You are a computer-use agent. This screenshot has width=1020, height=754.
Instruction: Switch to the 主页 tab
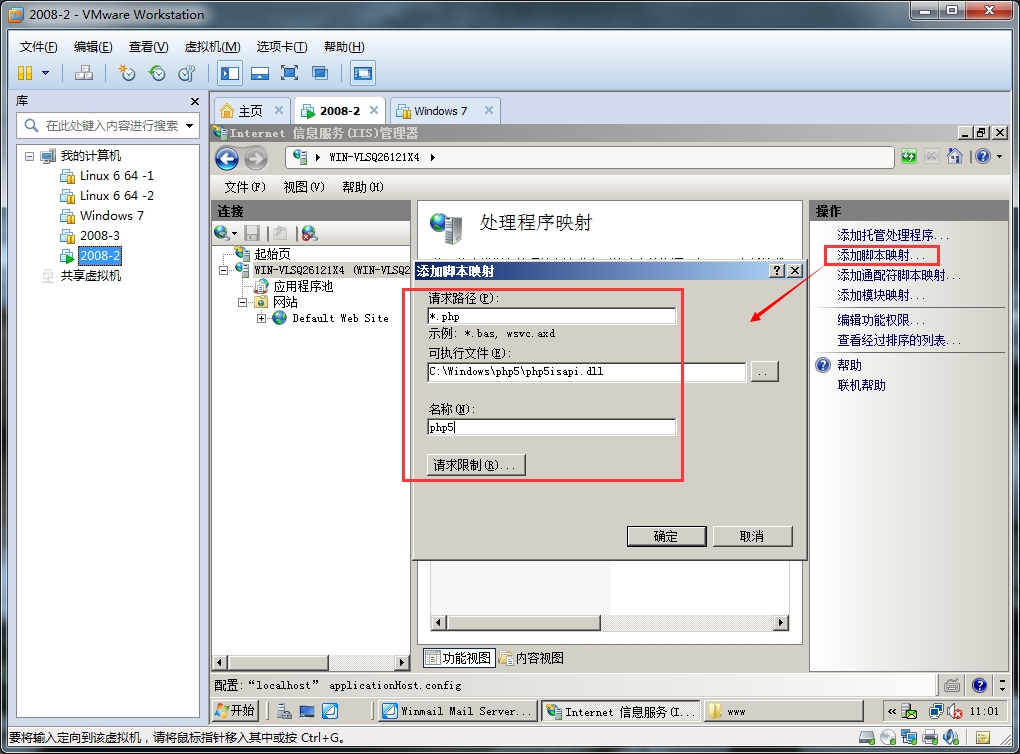(250, 111)
